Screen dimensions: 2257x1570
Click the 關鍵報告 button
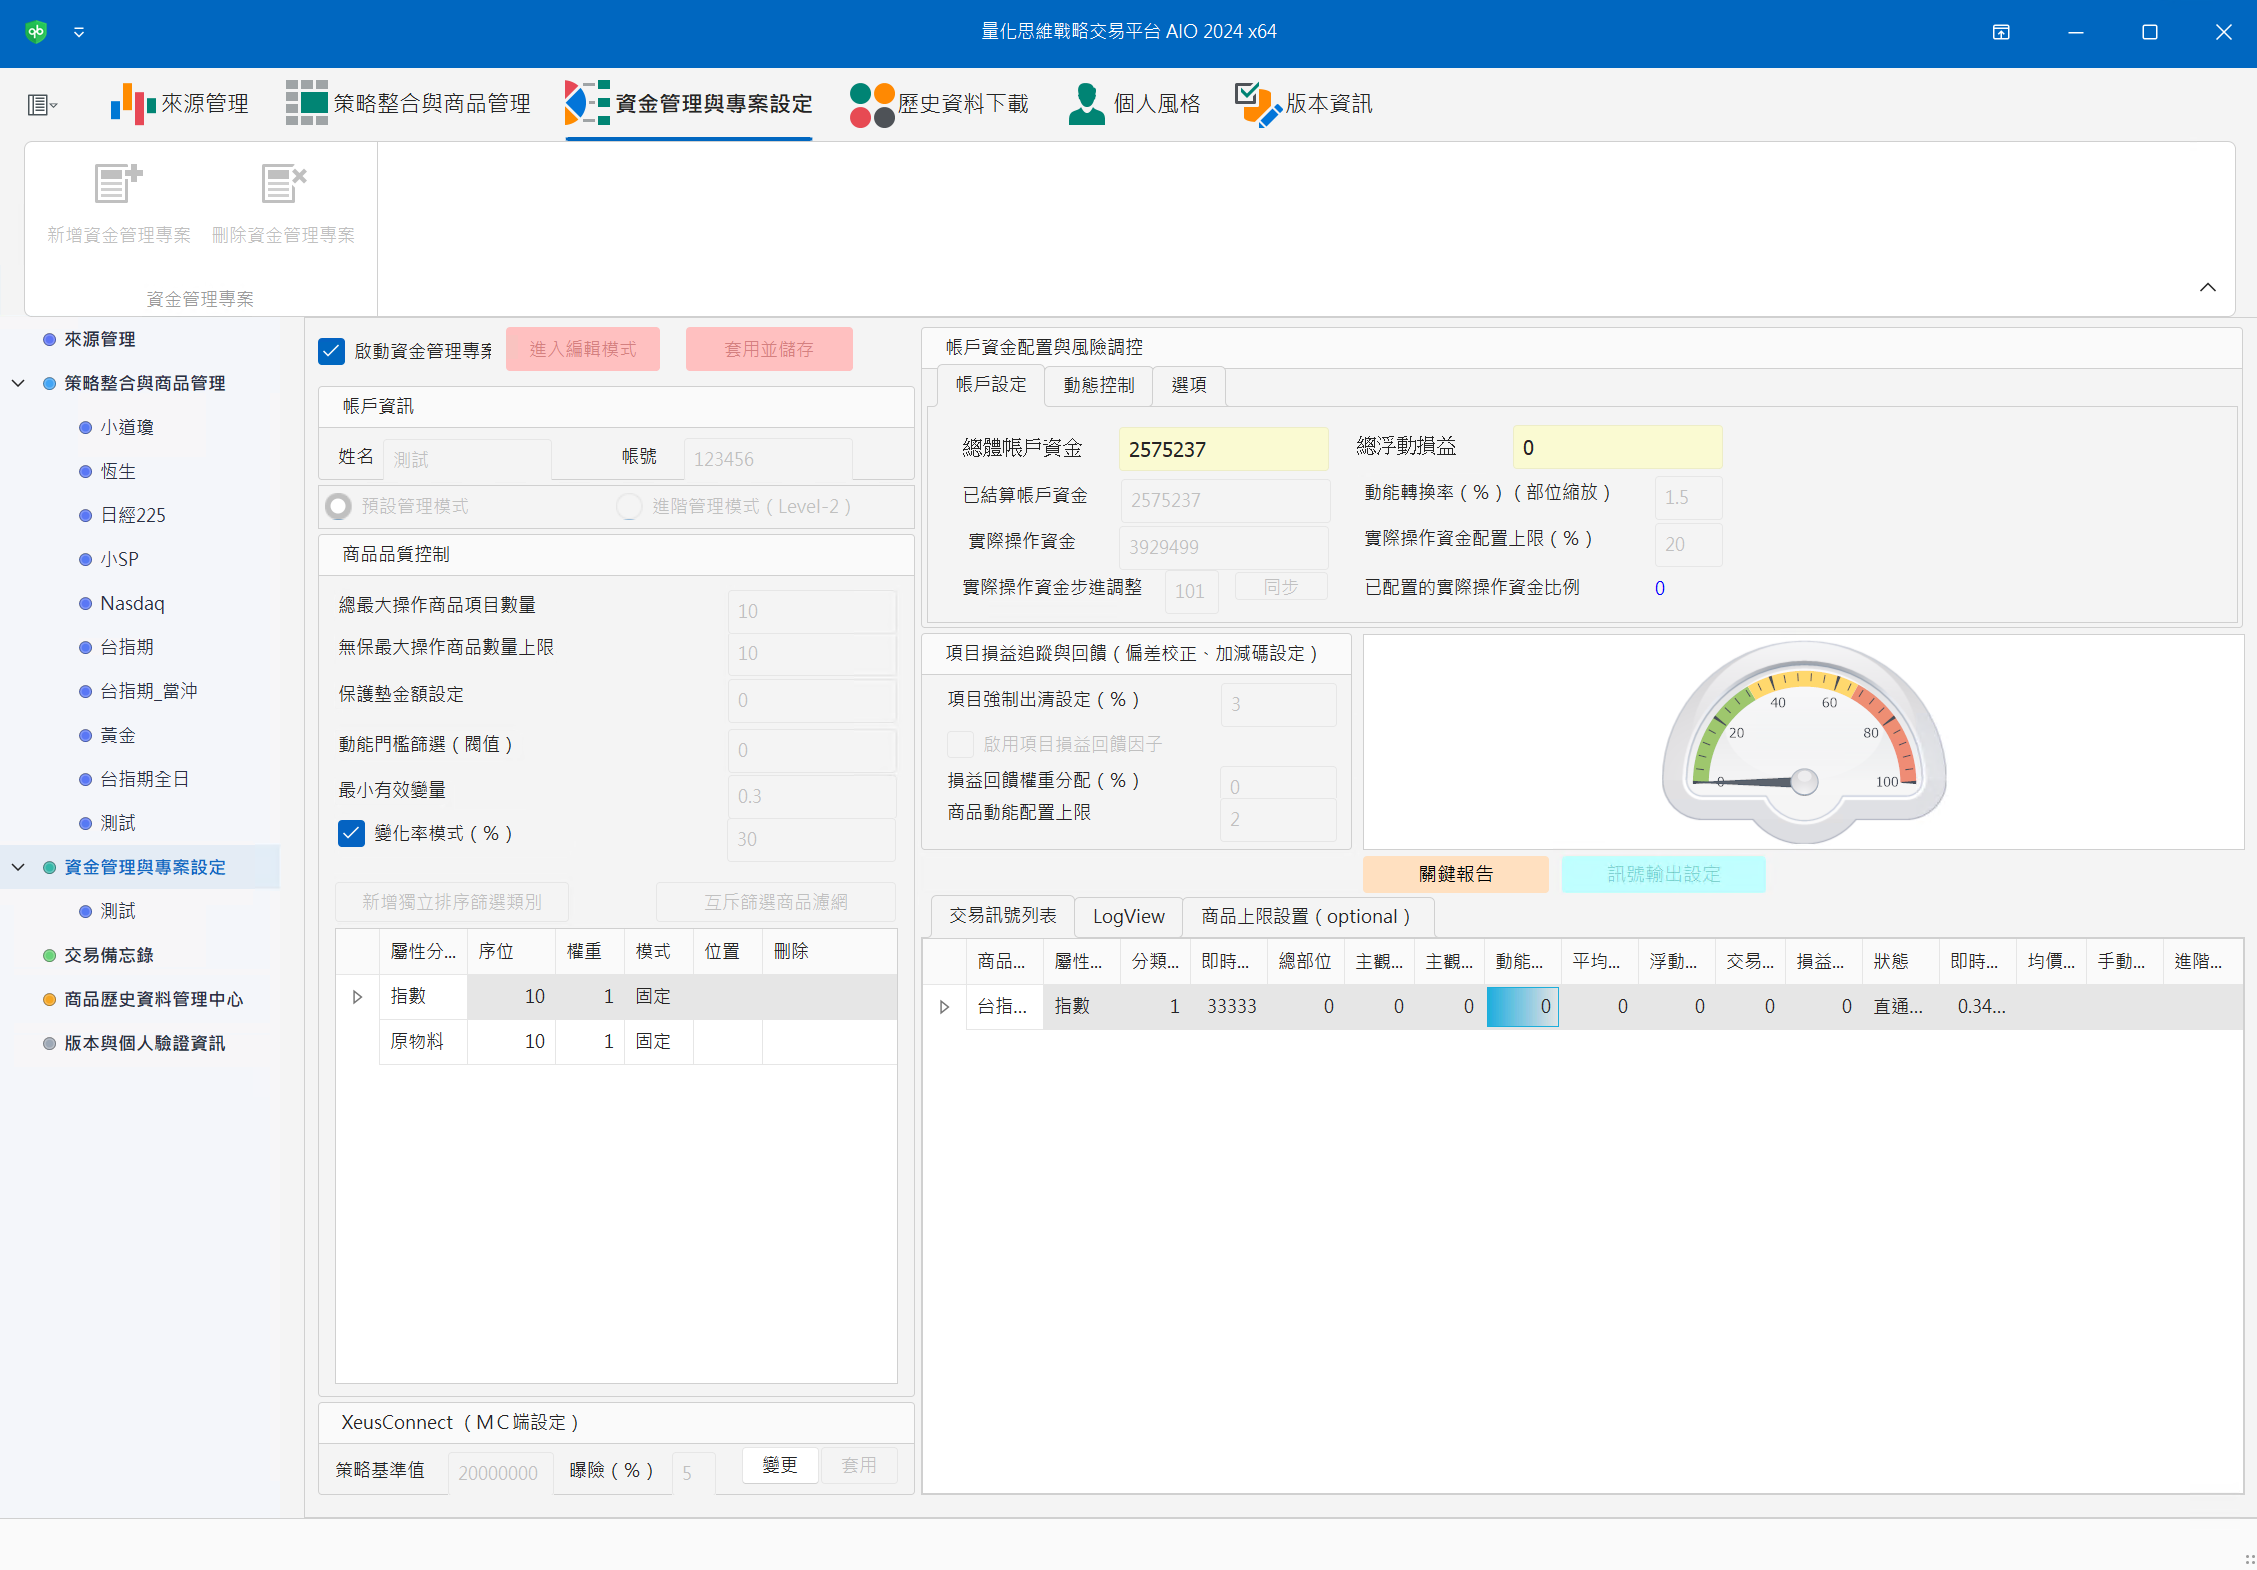coord(1455,873)
